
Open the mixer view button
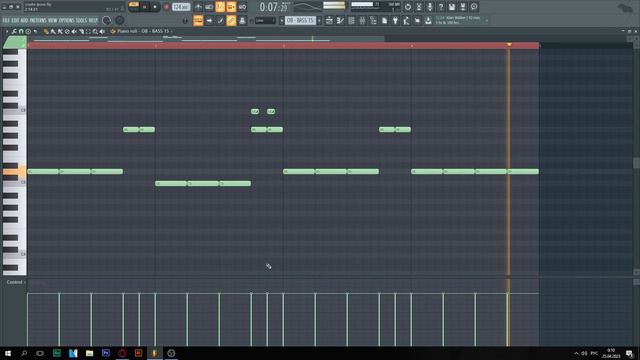(x=362, y=20)
